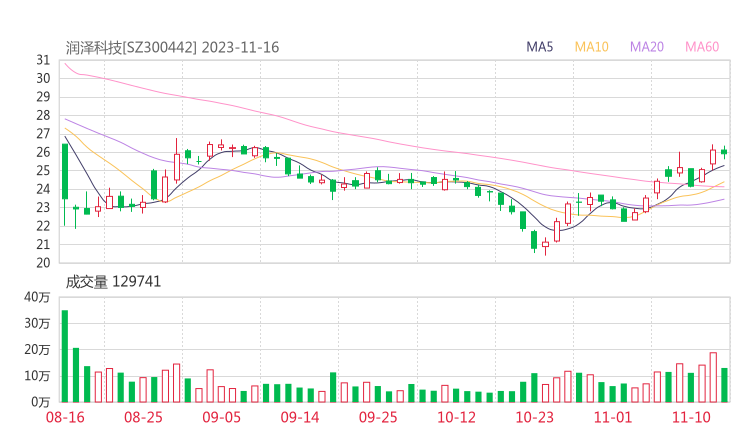This screenshot has width=740, height=440.
Task: Click the price axis label 27
Action: 43,134
